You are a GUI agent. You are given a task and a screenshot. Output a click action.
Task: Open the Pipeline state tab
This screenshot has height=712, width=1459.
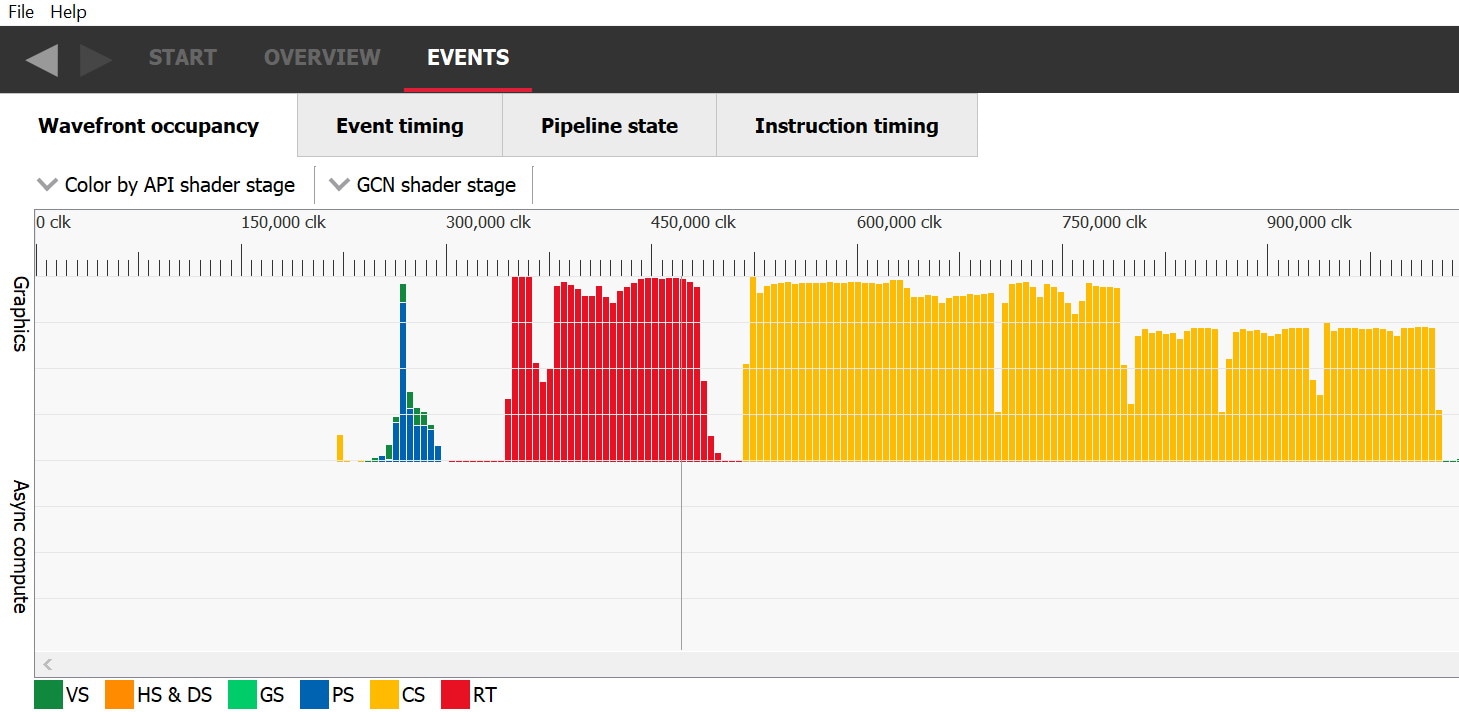point(609,126)
